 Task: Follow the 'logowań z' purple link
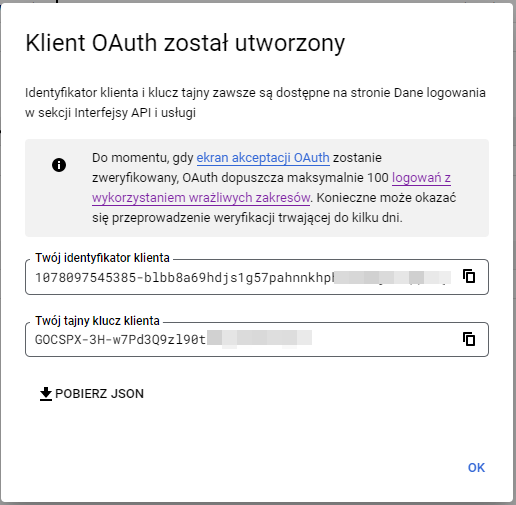(421, 178)
